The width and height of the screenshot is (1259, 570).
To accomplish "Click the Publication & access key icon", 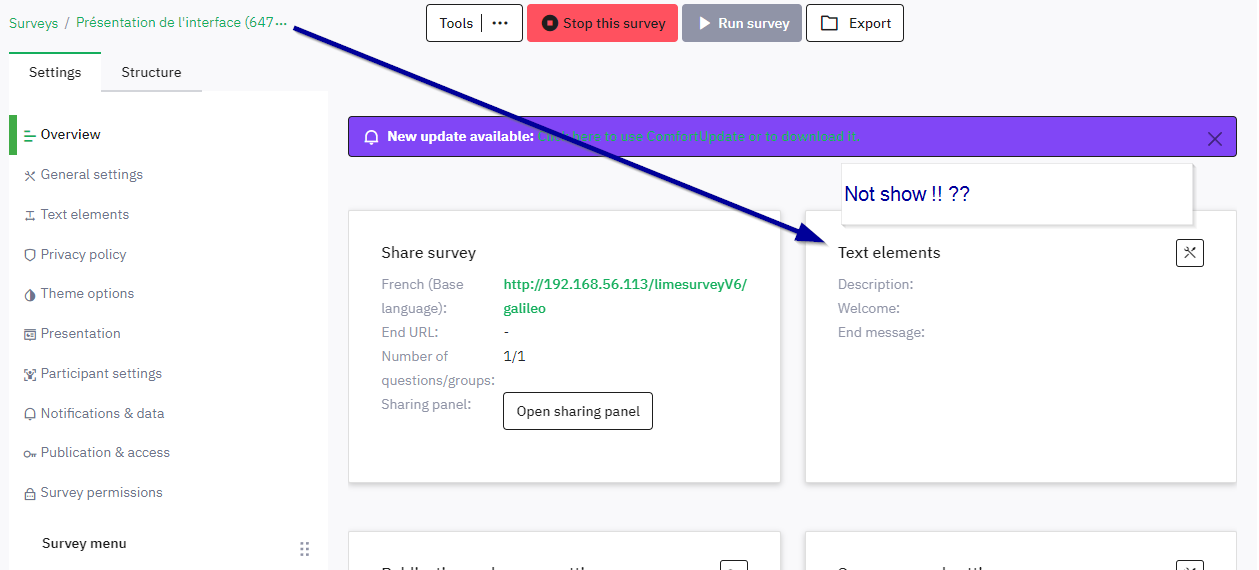I will tap(30, 453).
